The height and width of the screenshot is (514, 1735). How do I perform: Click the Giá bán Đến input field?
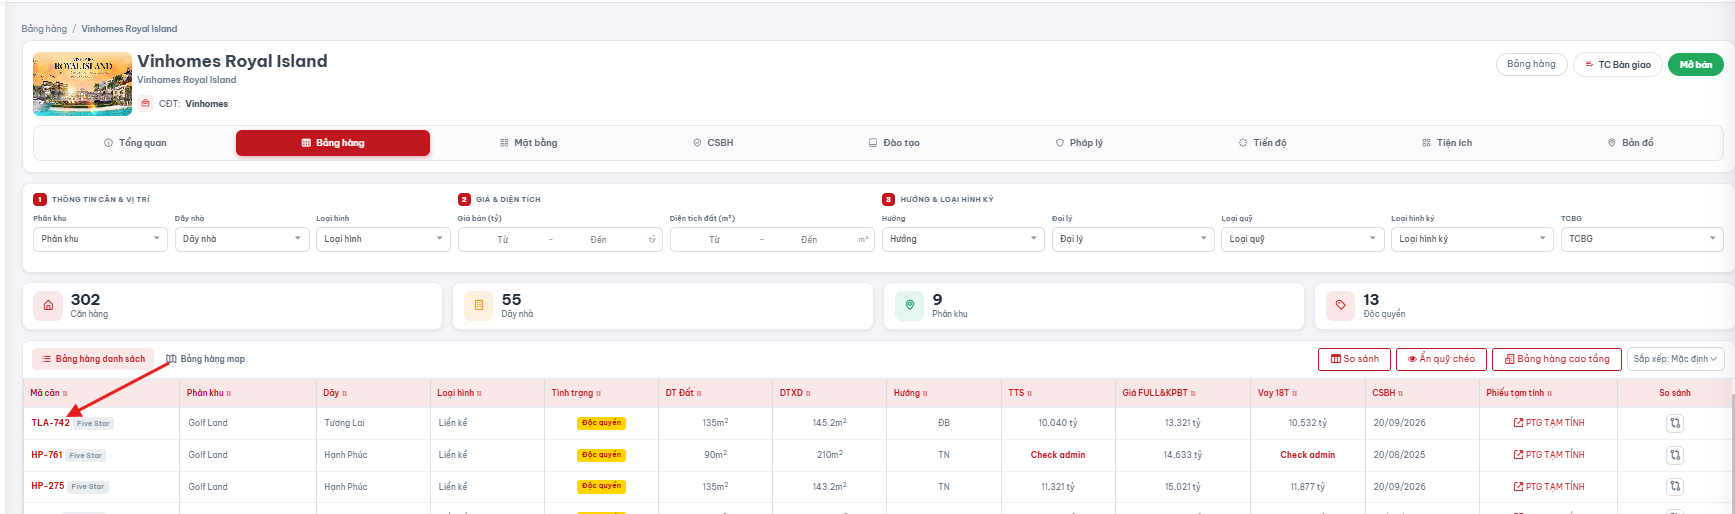(598, 240)
